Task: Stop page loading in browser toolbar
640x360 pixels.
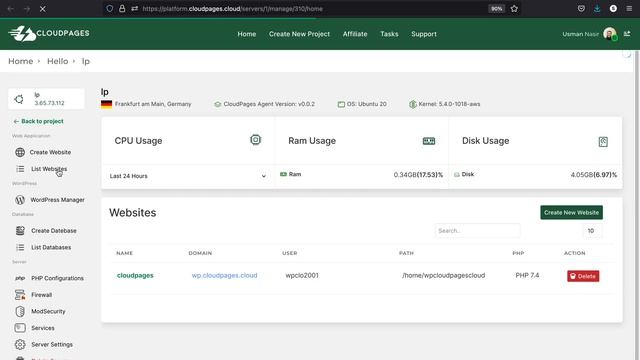Action: [42, 9]
